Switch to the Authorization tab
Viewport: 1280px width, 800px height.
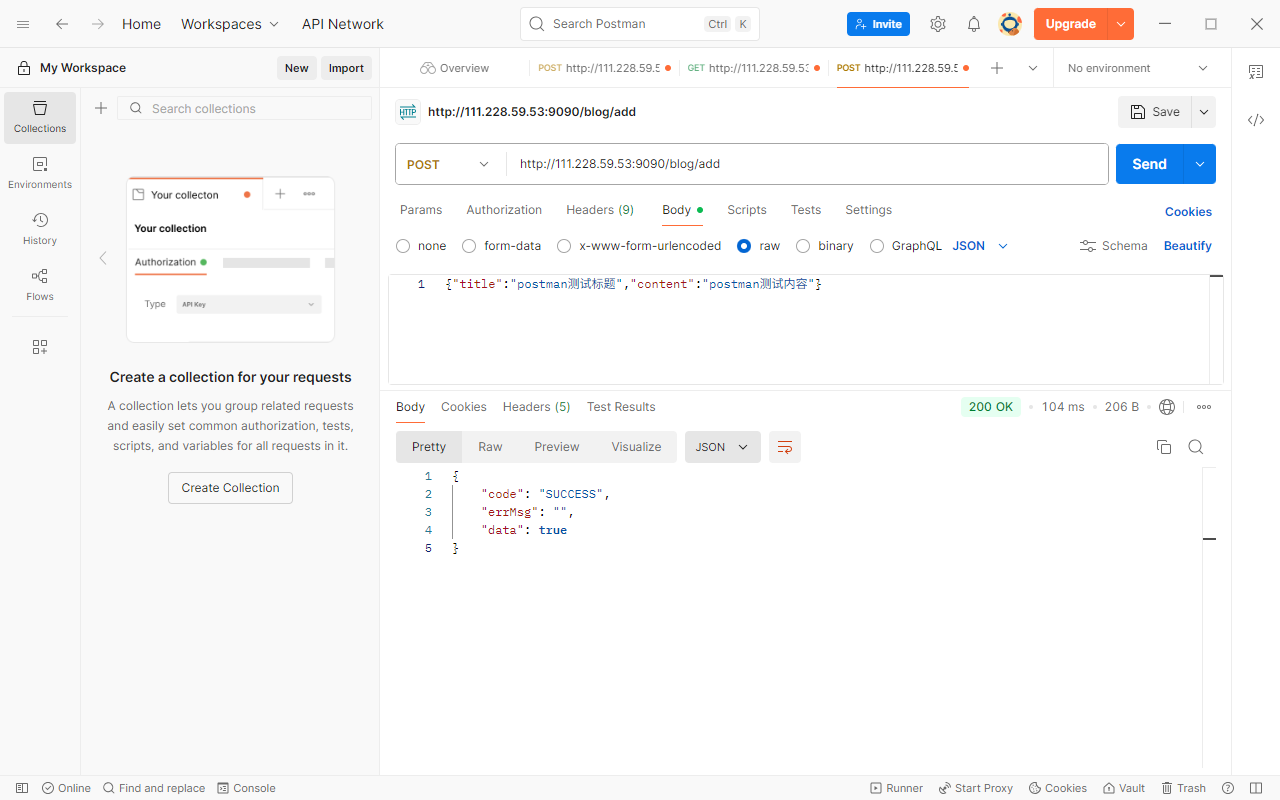point(504,210)
